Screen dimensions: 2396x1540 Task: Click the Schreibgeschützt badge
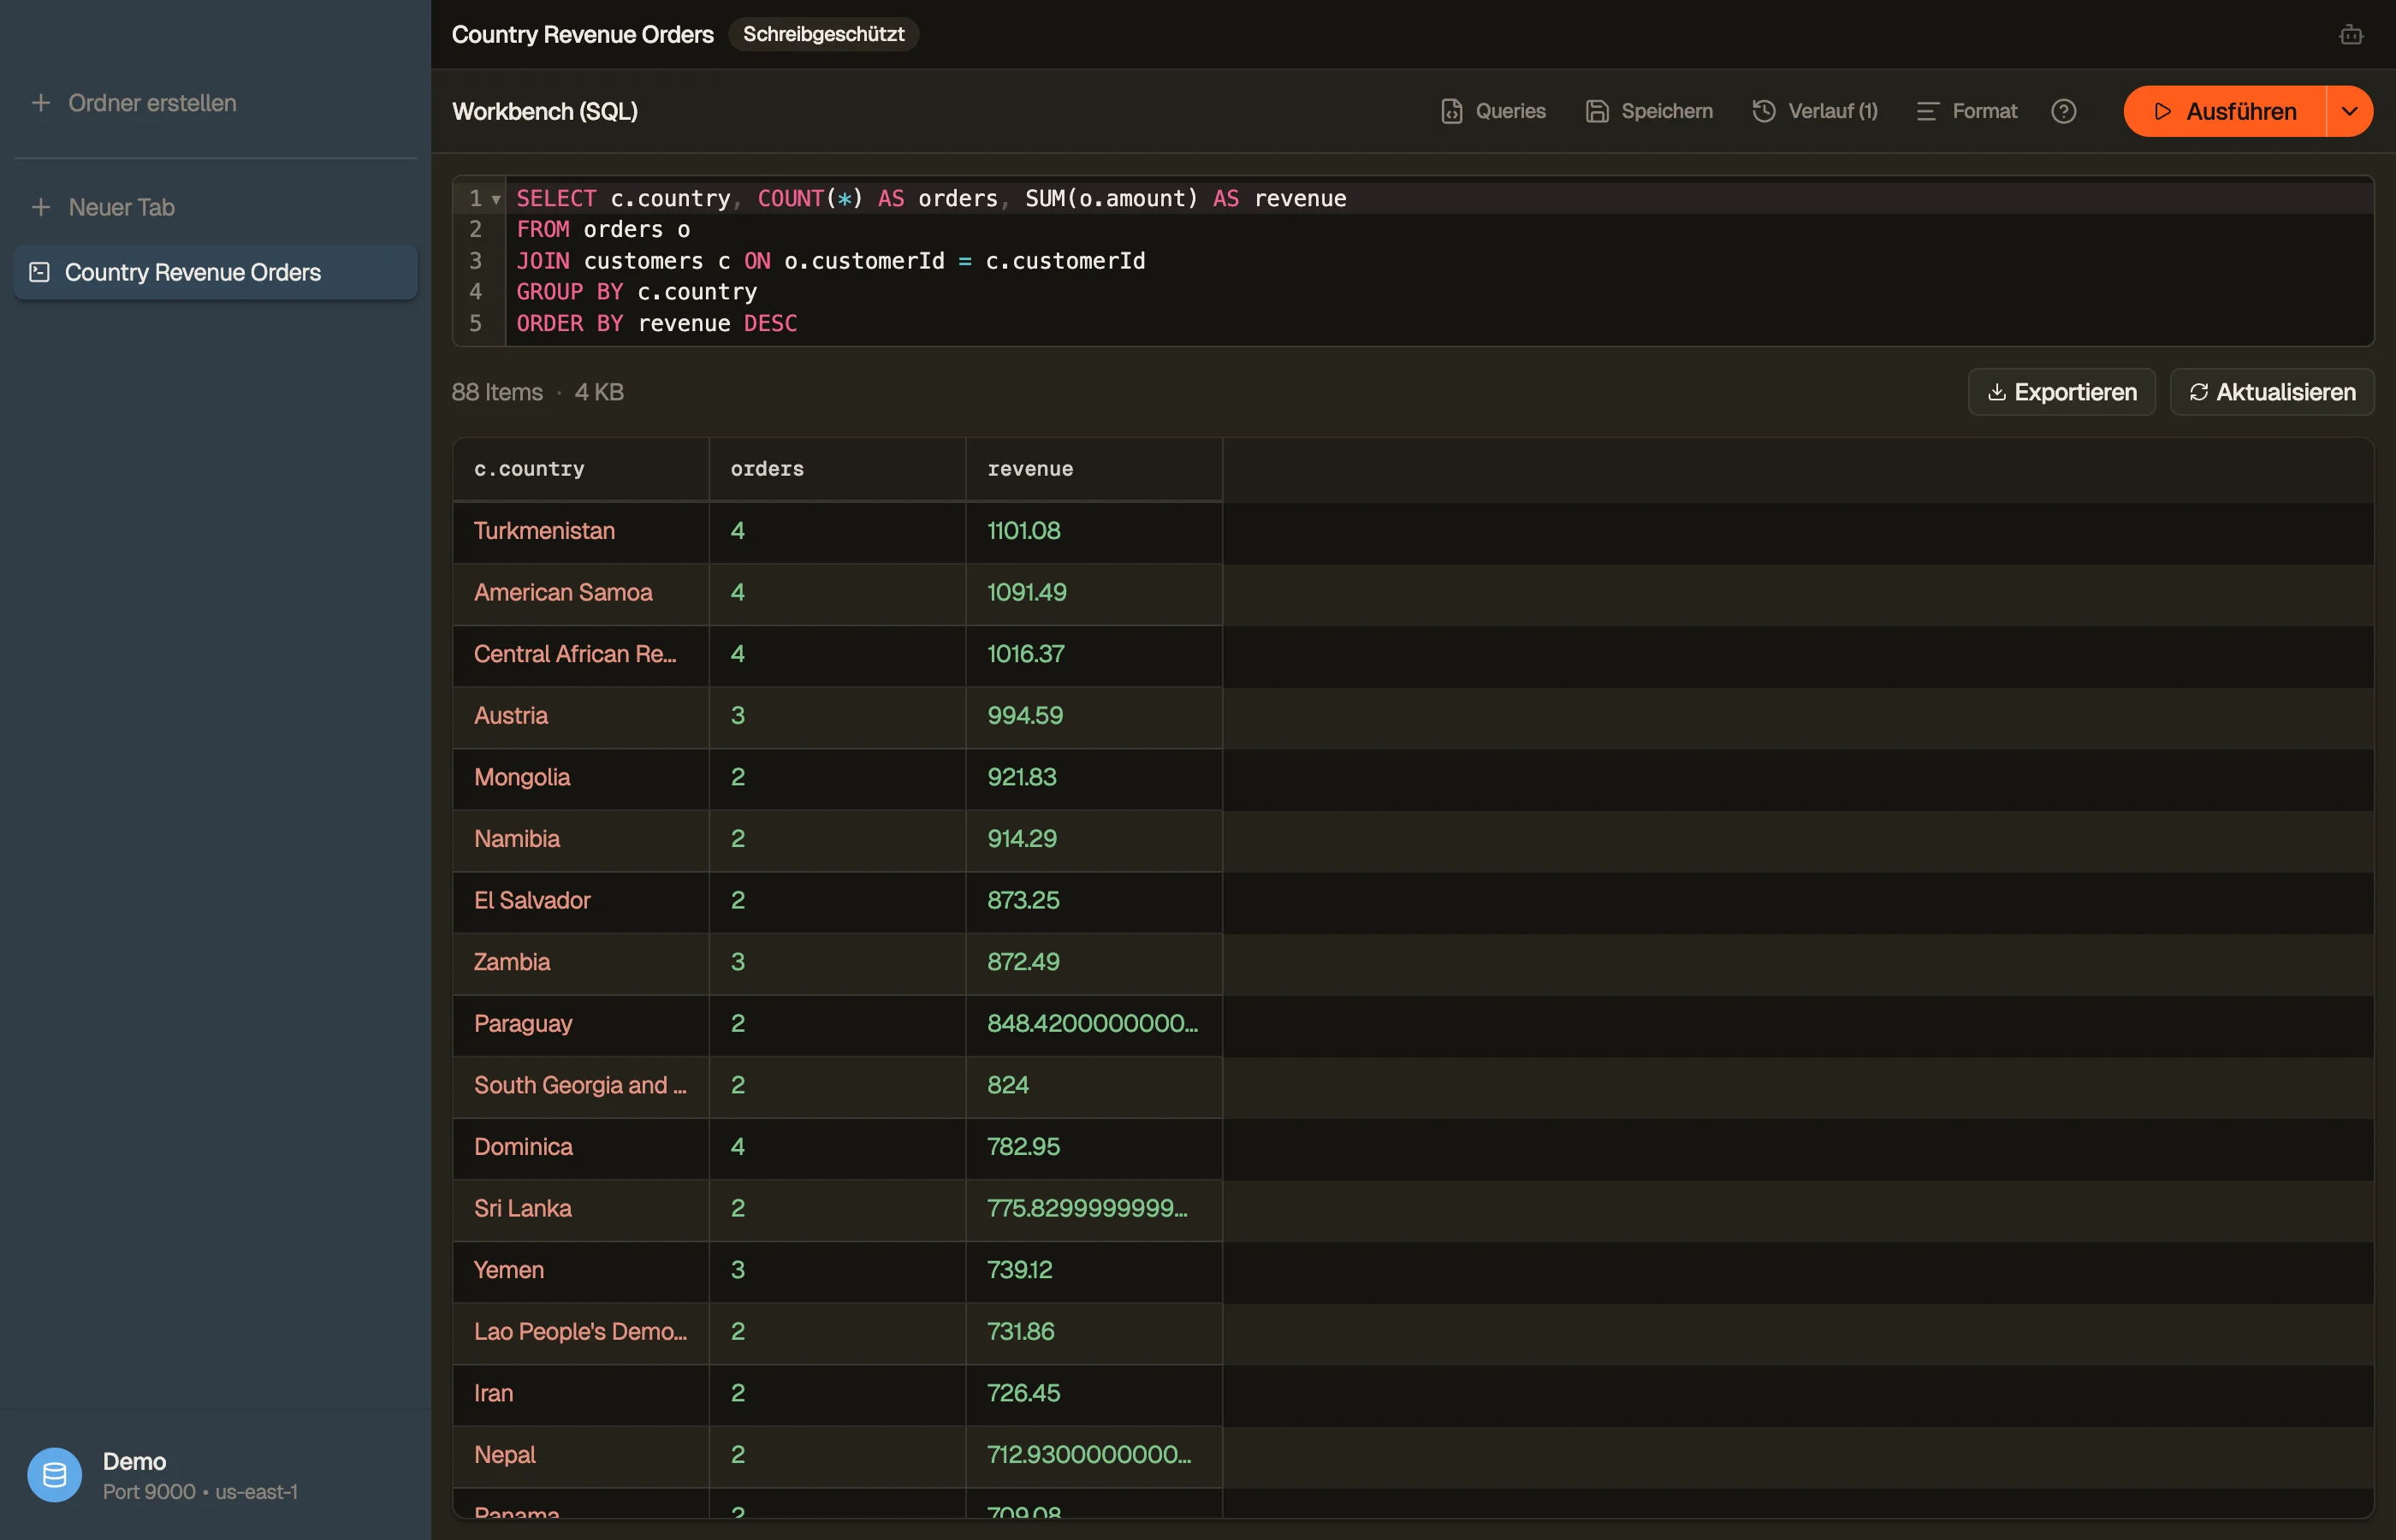823,34
